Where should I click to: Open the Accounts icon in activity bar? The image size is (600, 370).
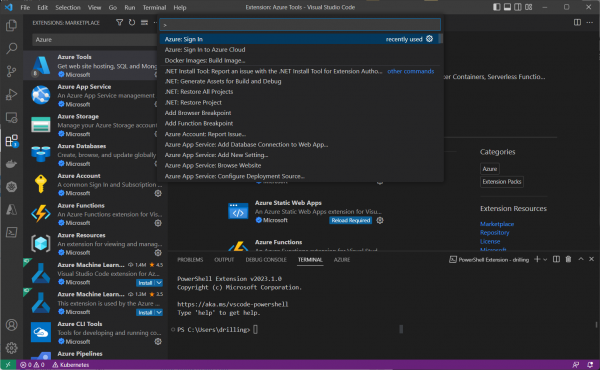click(11, 325)
